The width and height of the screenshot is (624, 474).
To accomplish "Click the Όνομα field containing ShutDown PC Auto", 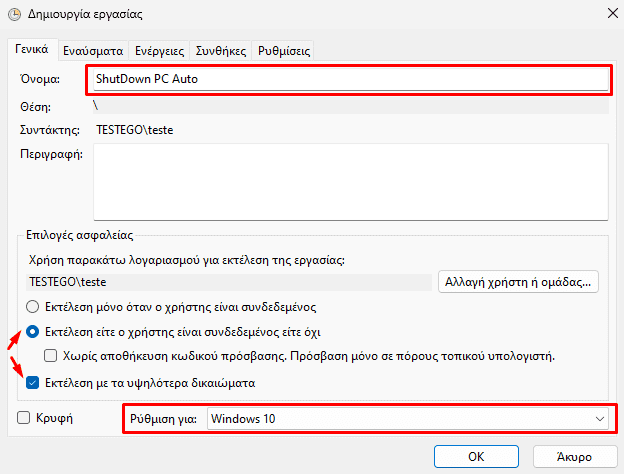I will [x=351, y=79].
